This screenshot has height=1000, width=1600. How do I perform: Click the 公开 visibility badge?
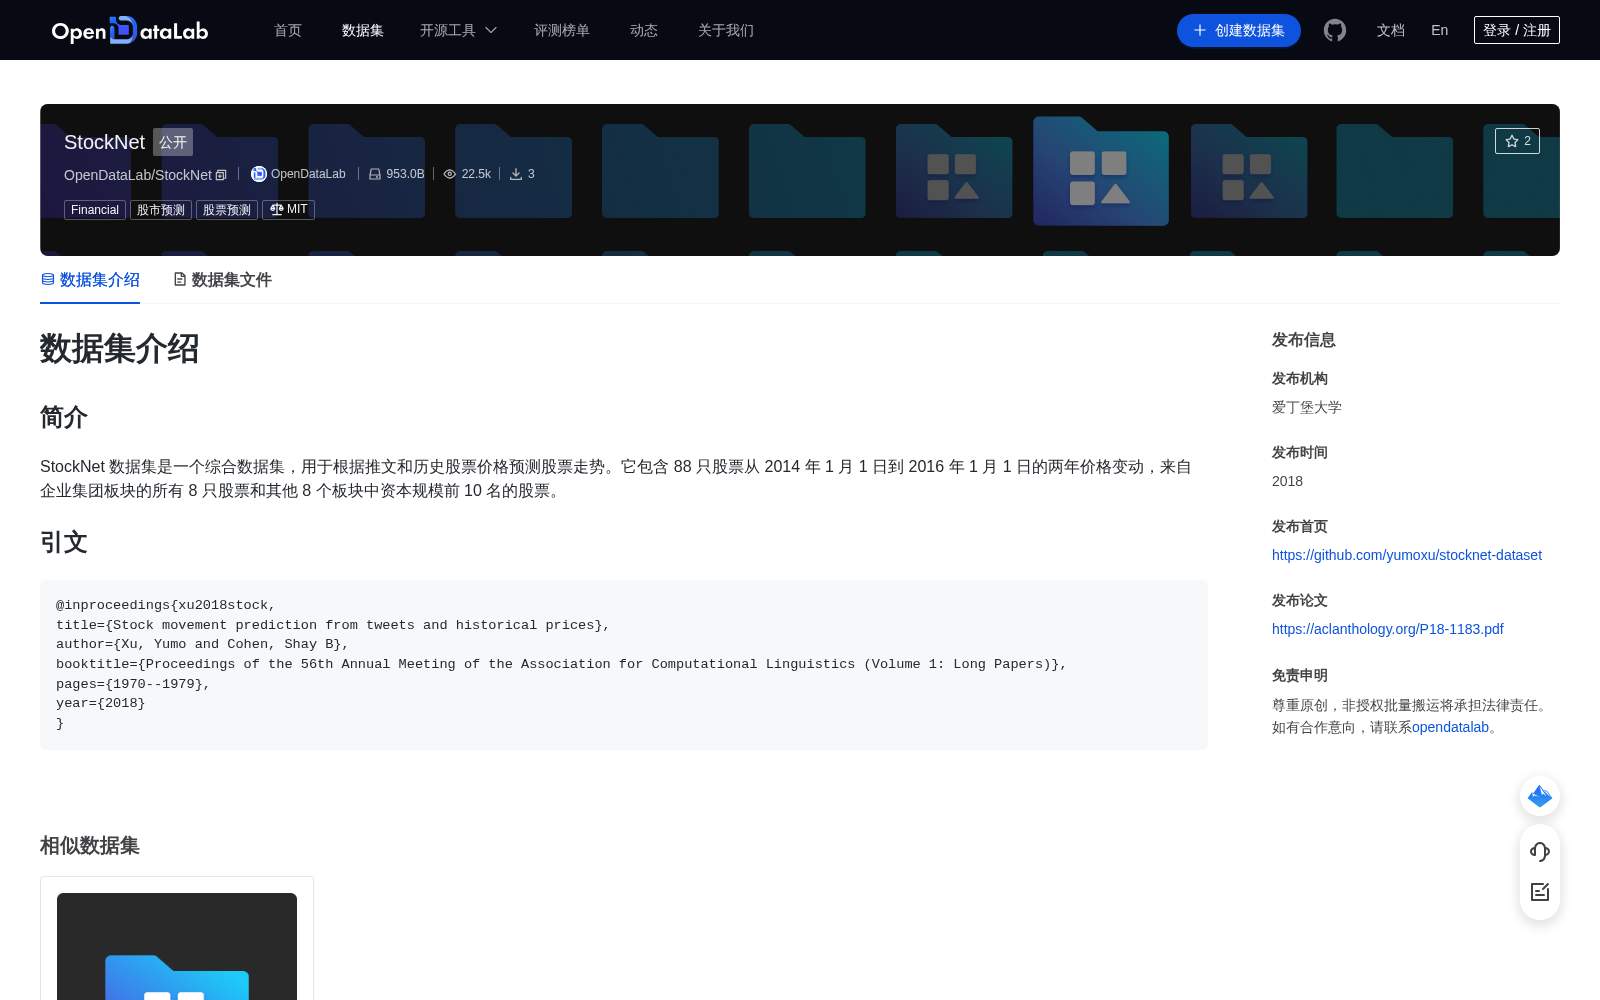pyautogui.click(x=173, y=142)
